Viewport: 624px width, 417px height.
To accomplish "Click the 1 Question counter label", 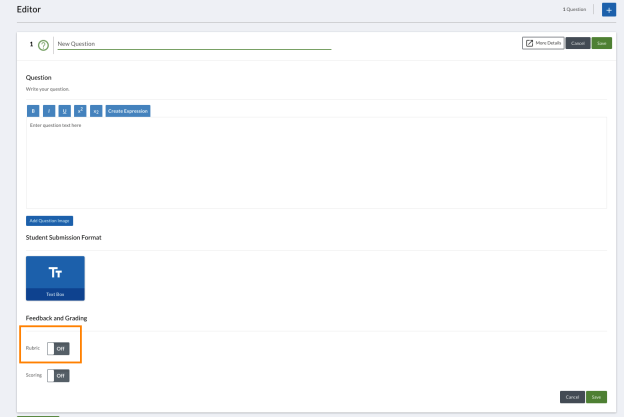I will (574, 9).
